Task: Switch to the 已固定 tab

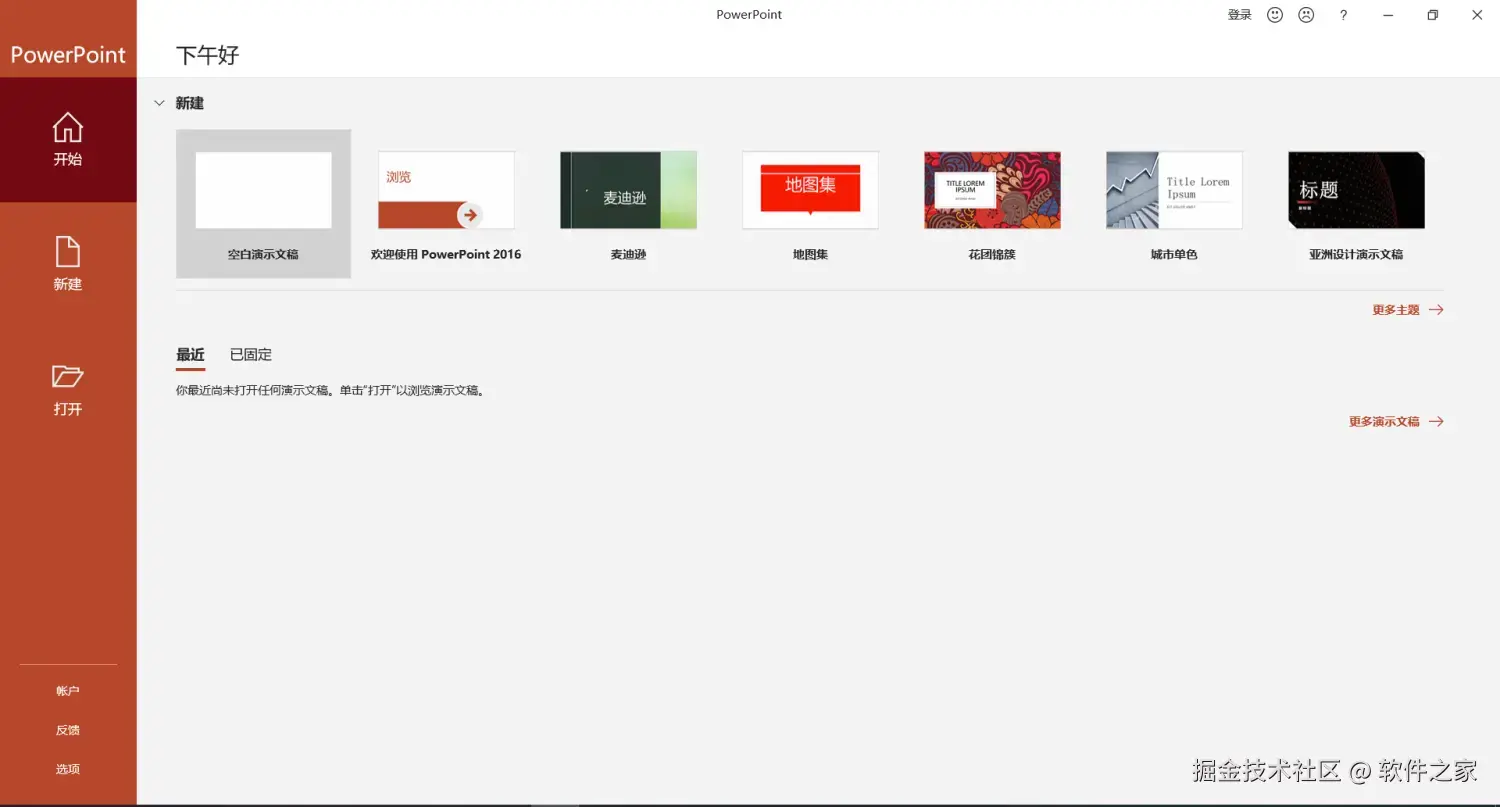Action: pyautogui.click(x=251, y=355)
